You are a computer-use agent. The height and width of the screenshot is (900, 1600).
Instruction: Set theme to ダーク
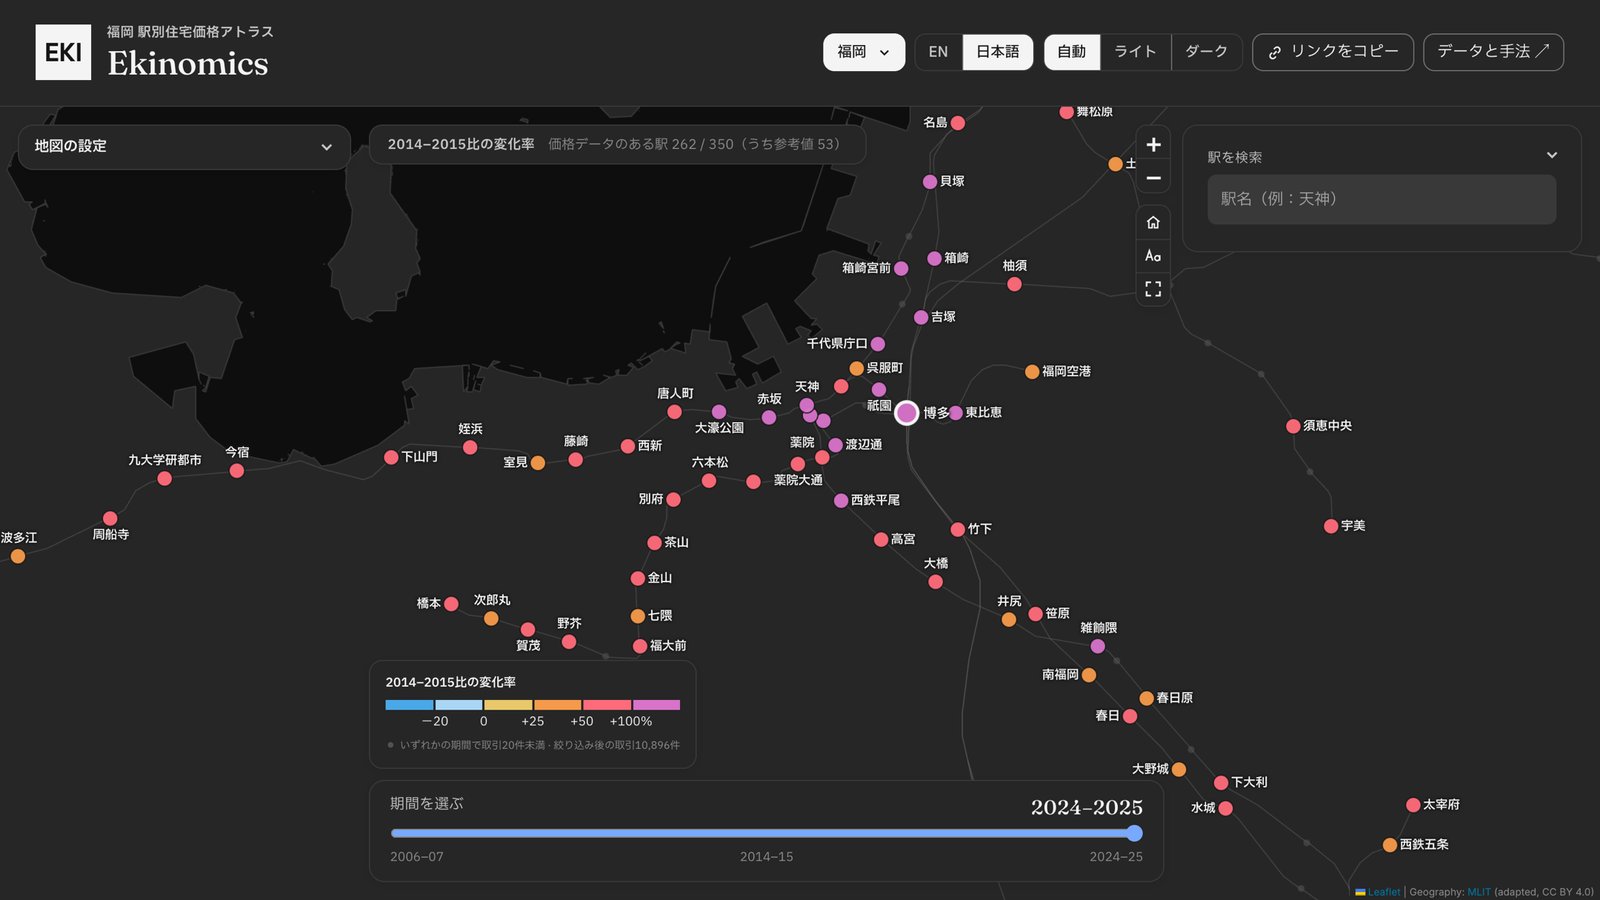tap(1206, 52)
